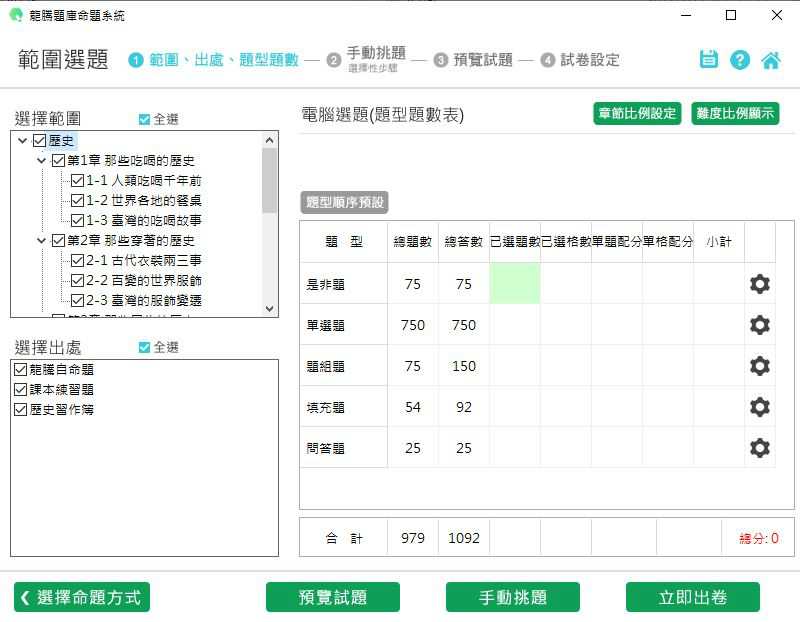Uncheck 歷史習作簿 source checkbox
Image resolution: width=800 pixels, height=622 pixels.
coord(20,410)
